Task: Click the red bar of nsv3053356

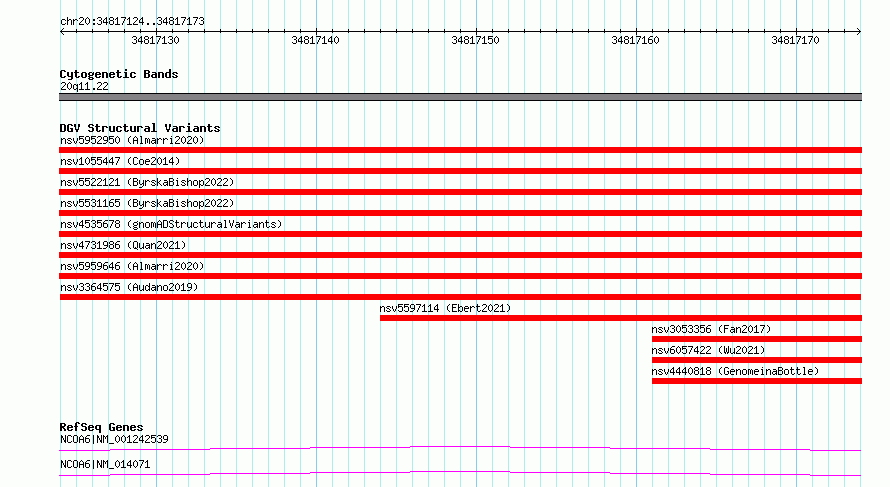Action: click(x=757, y=339)
